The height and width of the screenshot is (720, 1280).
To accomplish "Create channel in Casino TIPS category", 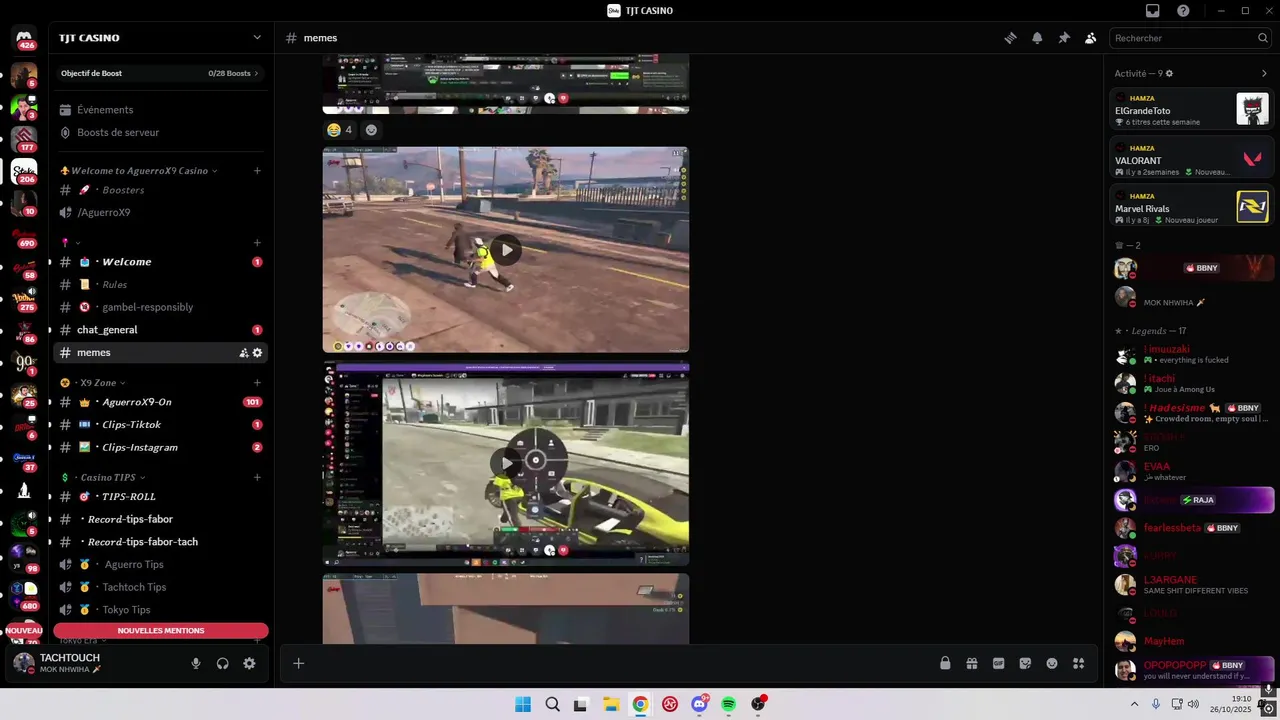I will pyautogui.click(x=257, y=478).
